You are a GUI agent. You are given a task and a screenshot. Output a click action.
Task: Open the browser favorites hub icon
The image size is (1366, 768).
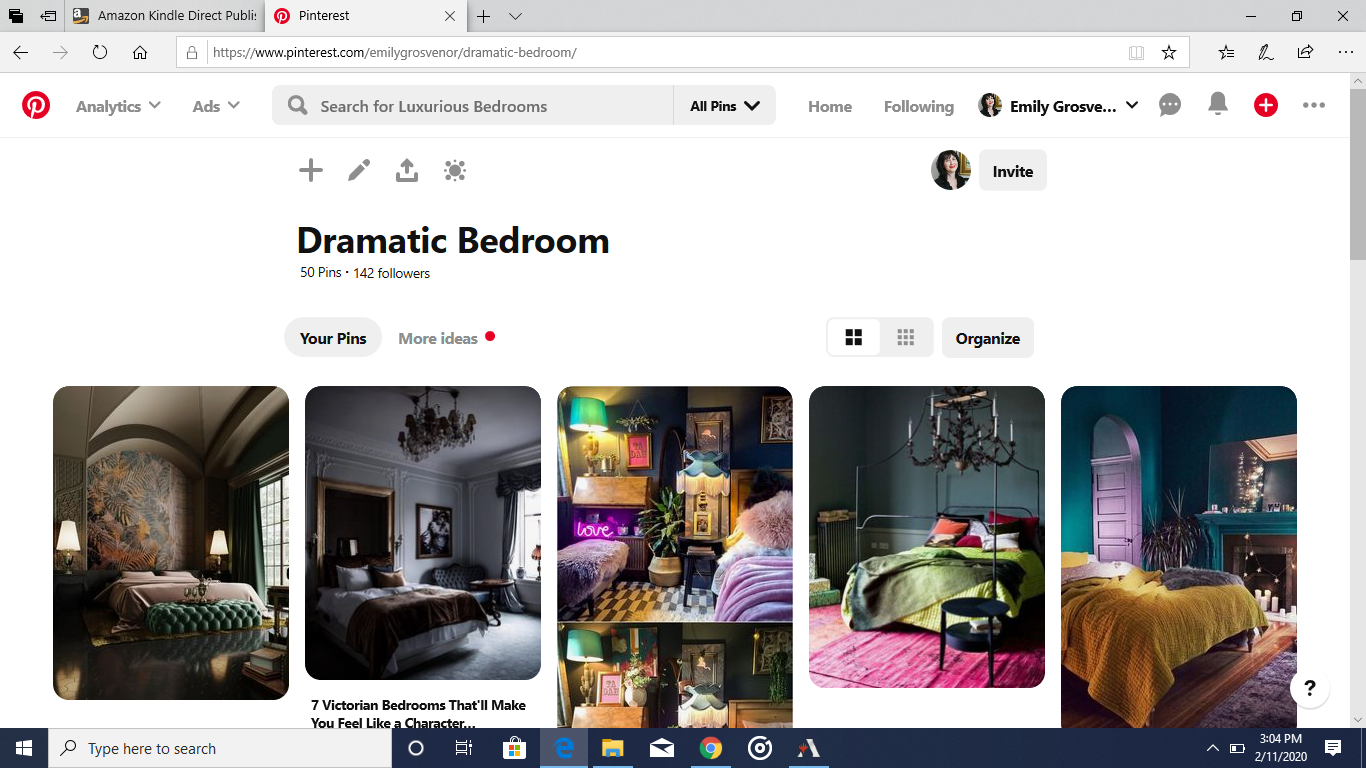click(x=1226, y=52)
